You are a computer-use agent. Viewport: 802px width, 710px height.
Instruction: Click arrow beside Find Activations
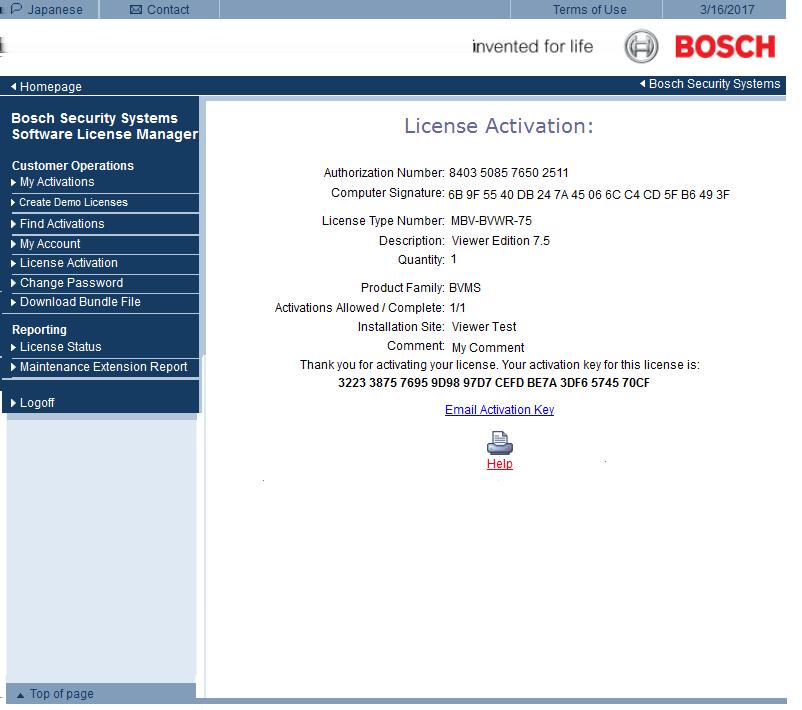coord(13,224)
